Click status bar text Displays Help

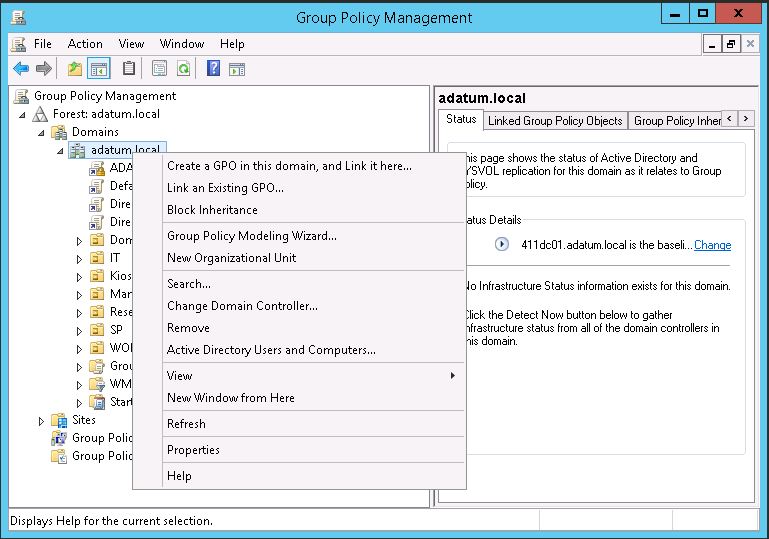coord(111,521)
